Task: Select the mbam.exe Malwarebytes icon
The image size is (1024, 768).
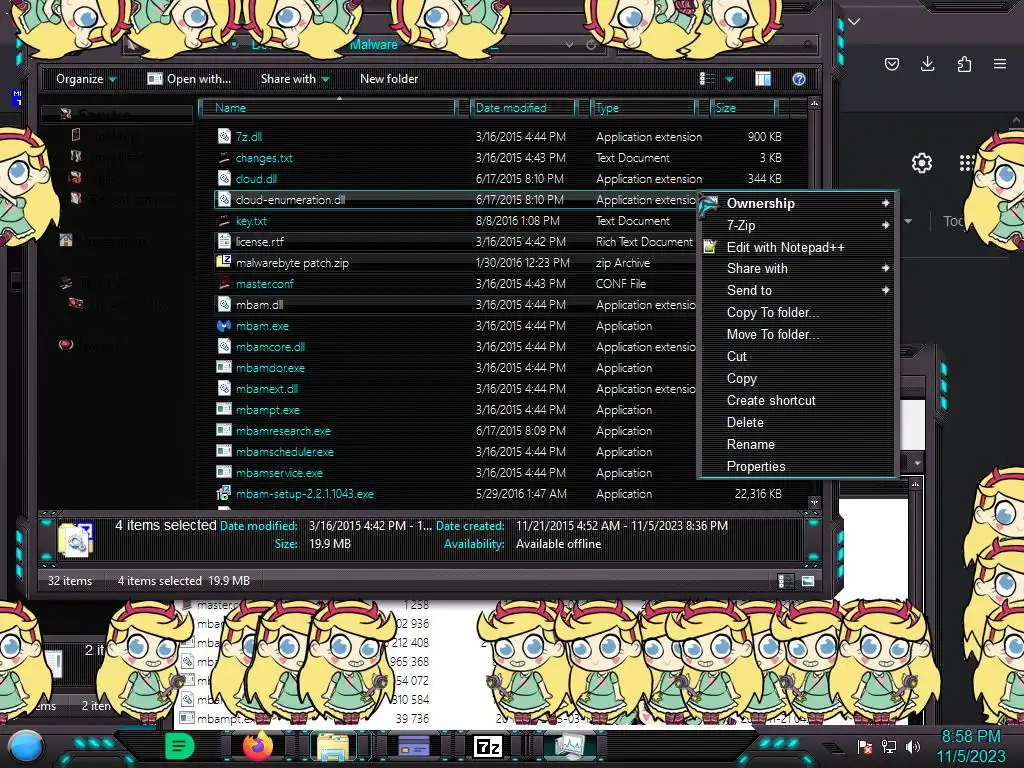Action: pos(224,325)
